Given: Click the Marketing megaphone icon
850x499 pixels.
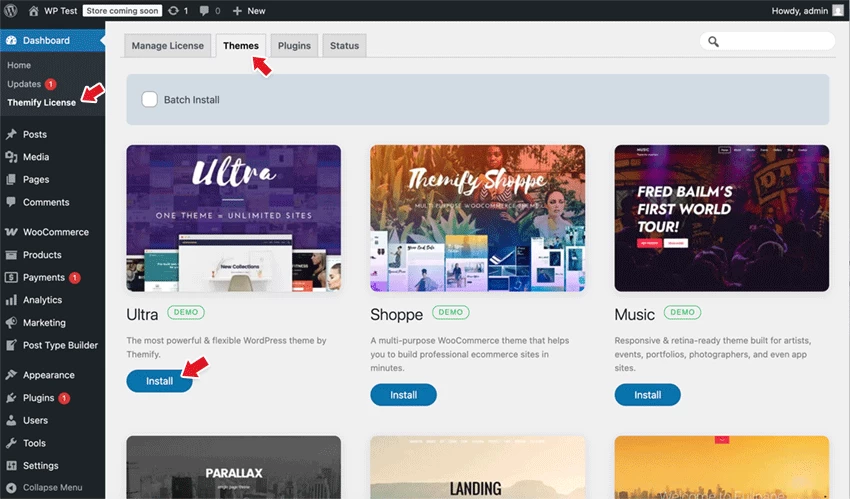Looking at the screenshot, I should coord(11,322).
